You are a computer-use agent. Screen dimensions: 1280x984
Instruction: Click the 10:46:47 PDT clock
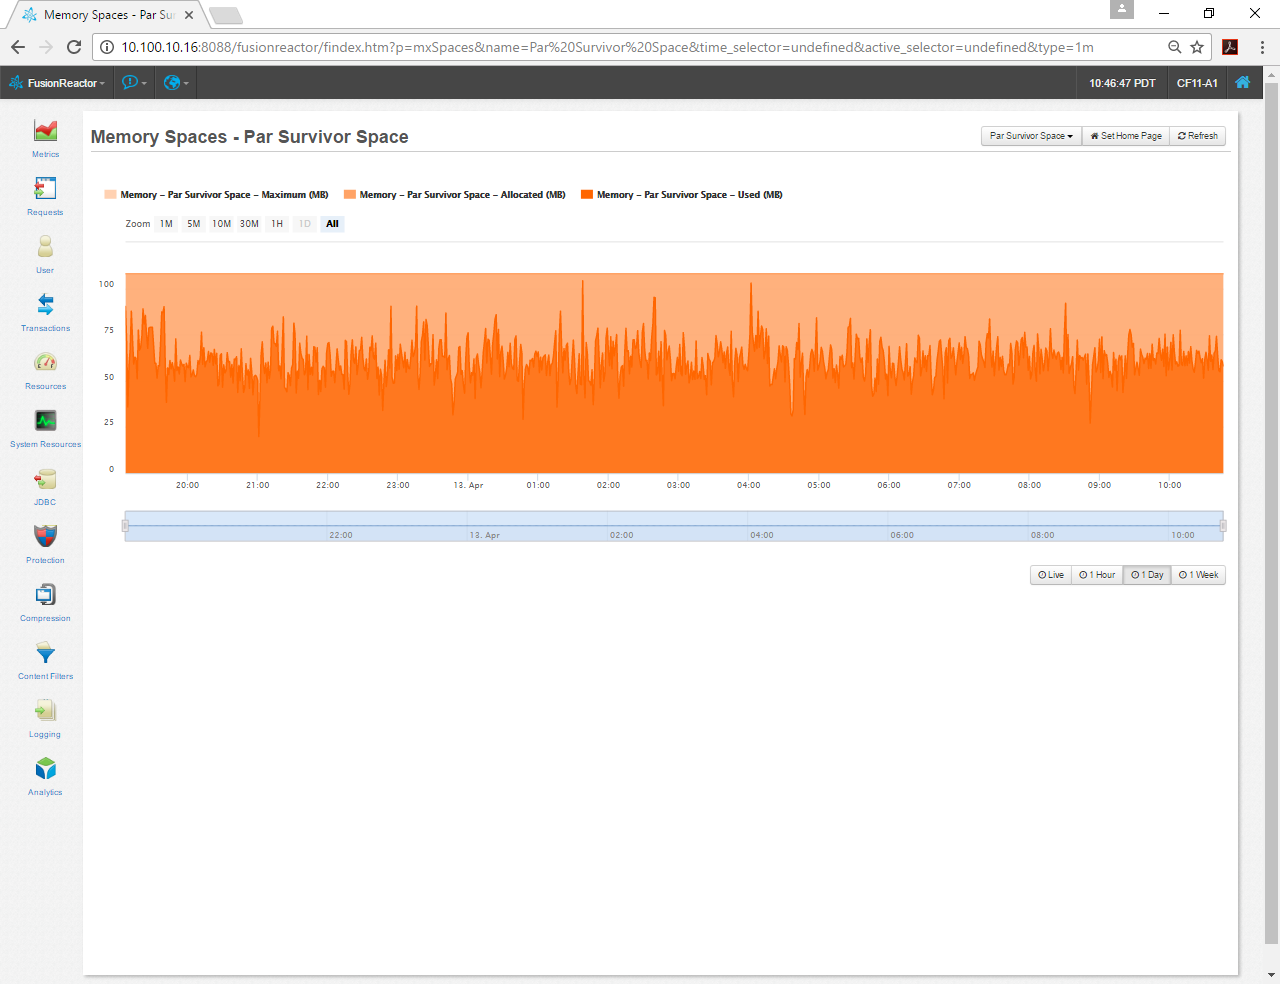coord(1122,83)
